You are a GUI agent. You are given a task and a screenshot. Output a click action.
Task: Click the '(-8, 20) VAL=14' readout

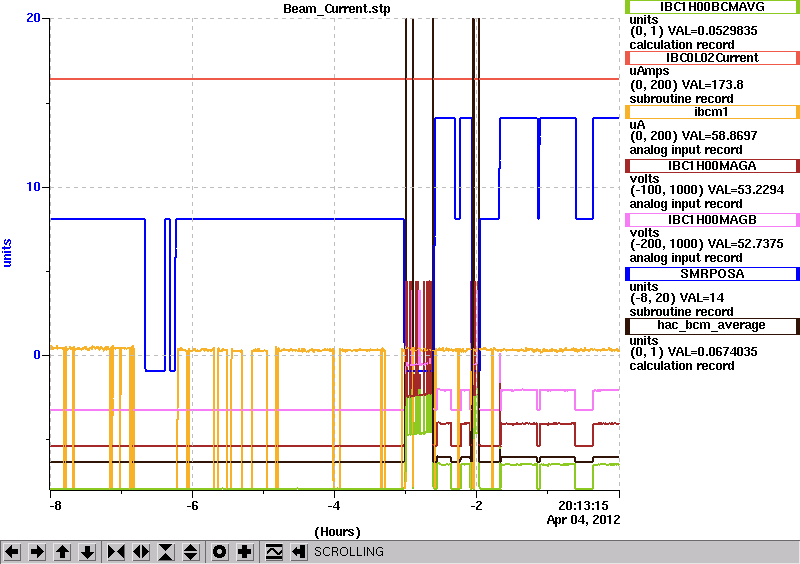pos(677,298)
